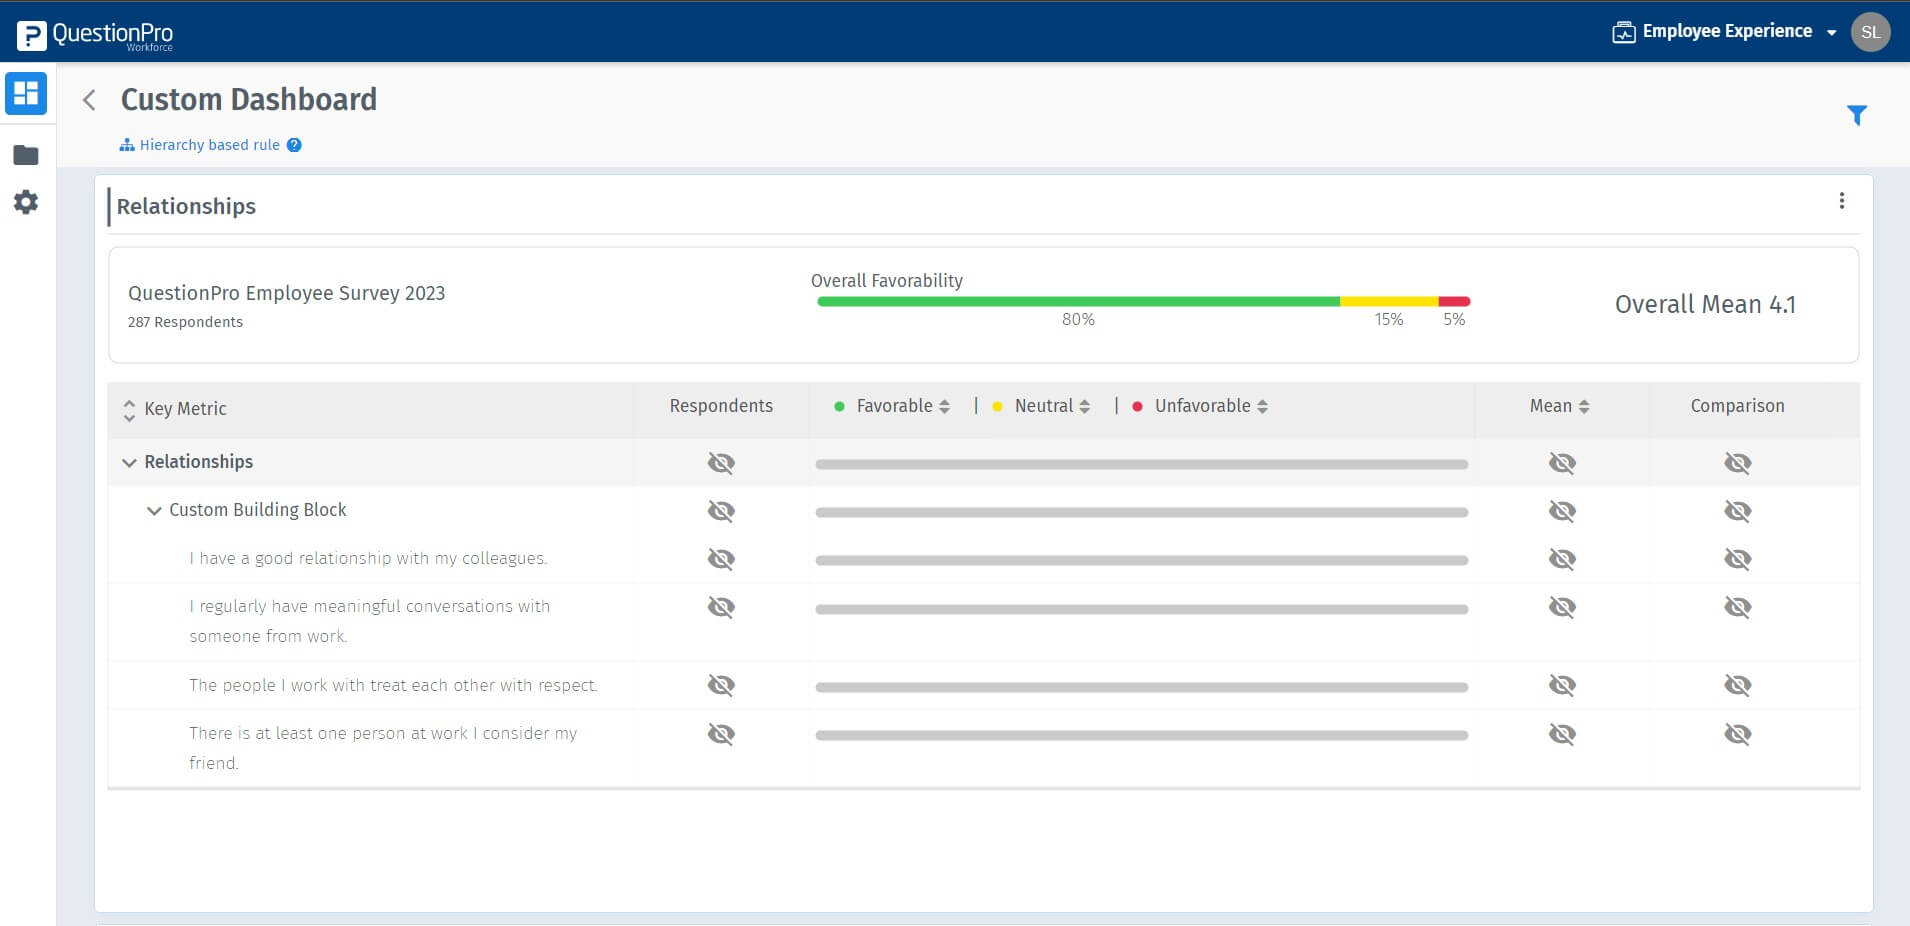Open the filter funnel icon
1910x926 pixels.
1856,116
